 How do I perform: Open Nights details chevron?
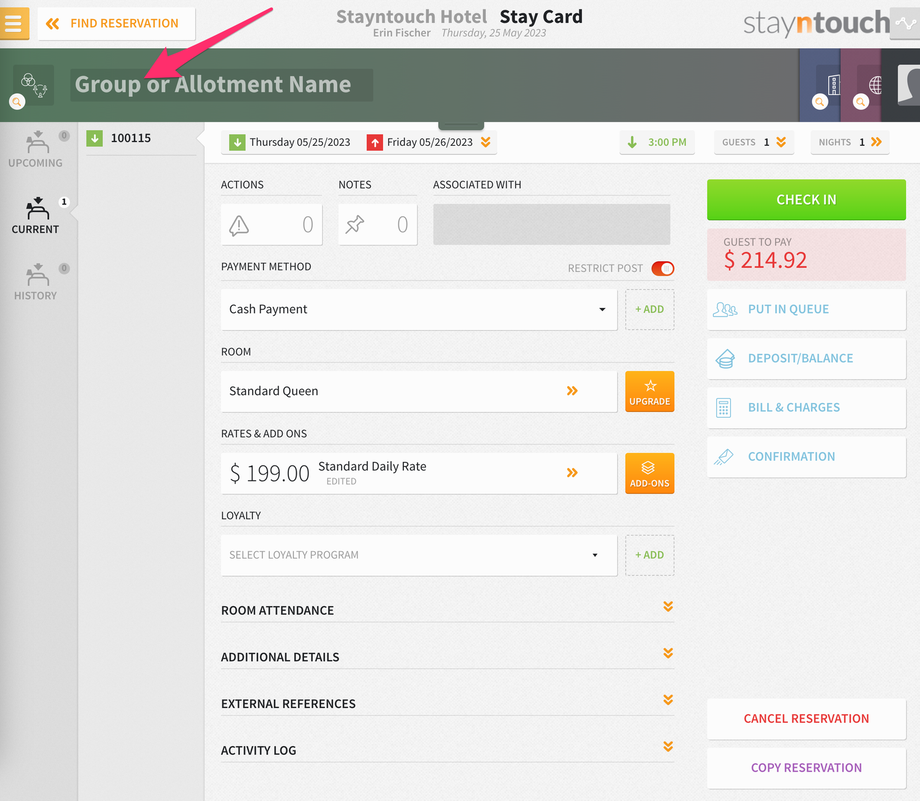[877, 142]
